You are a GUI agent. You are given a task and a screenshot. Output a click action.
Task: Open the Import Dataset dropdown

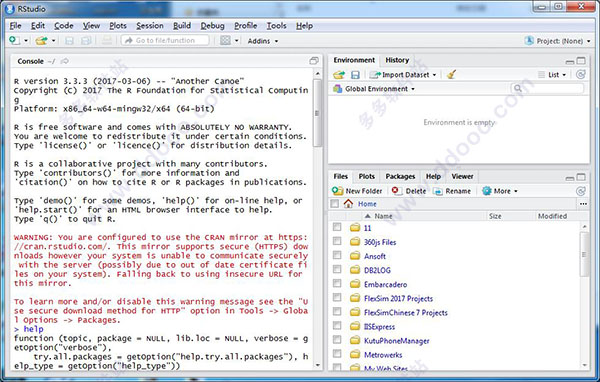tap(403, 75)
